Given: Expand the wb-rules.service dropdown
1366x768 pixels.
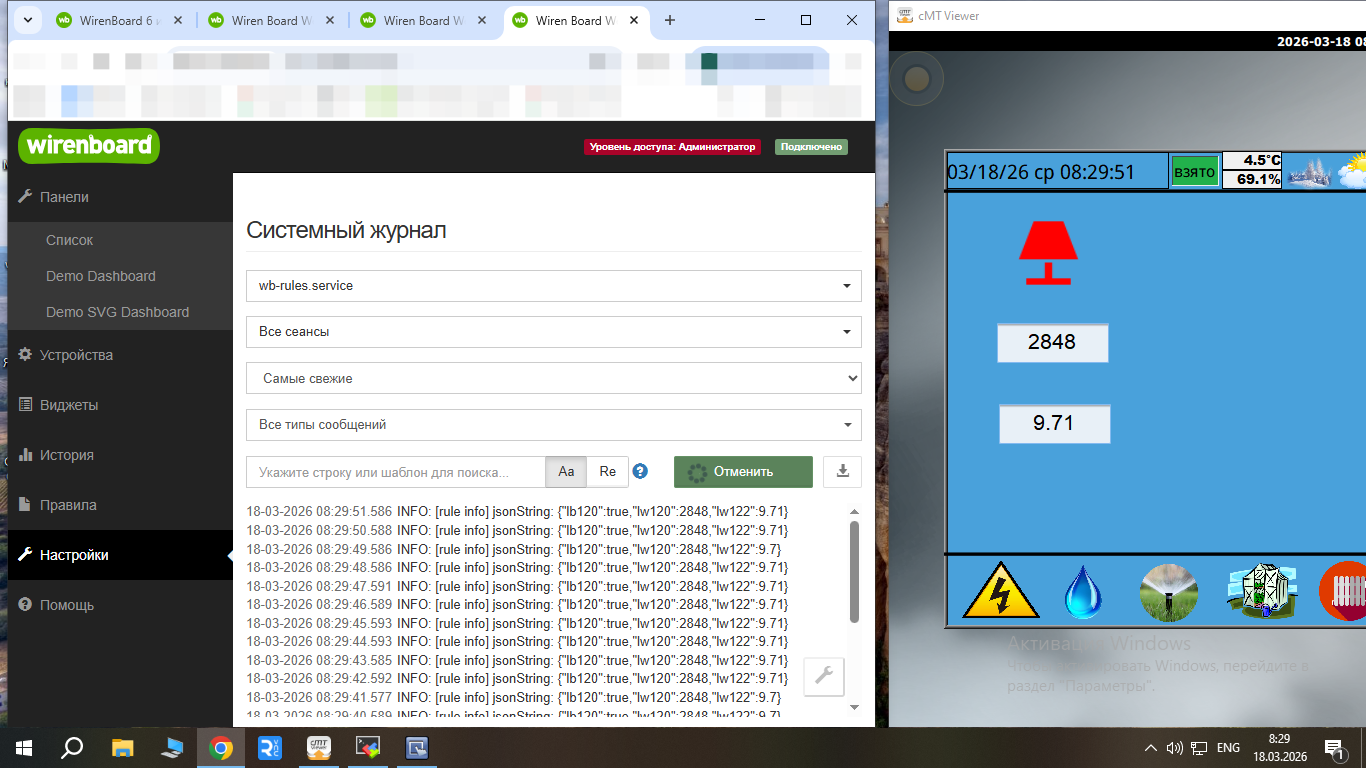Looking at the screenshot, I should pyautogui.click(x=553, y=286).
